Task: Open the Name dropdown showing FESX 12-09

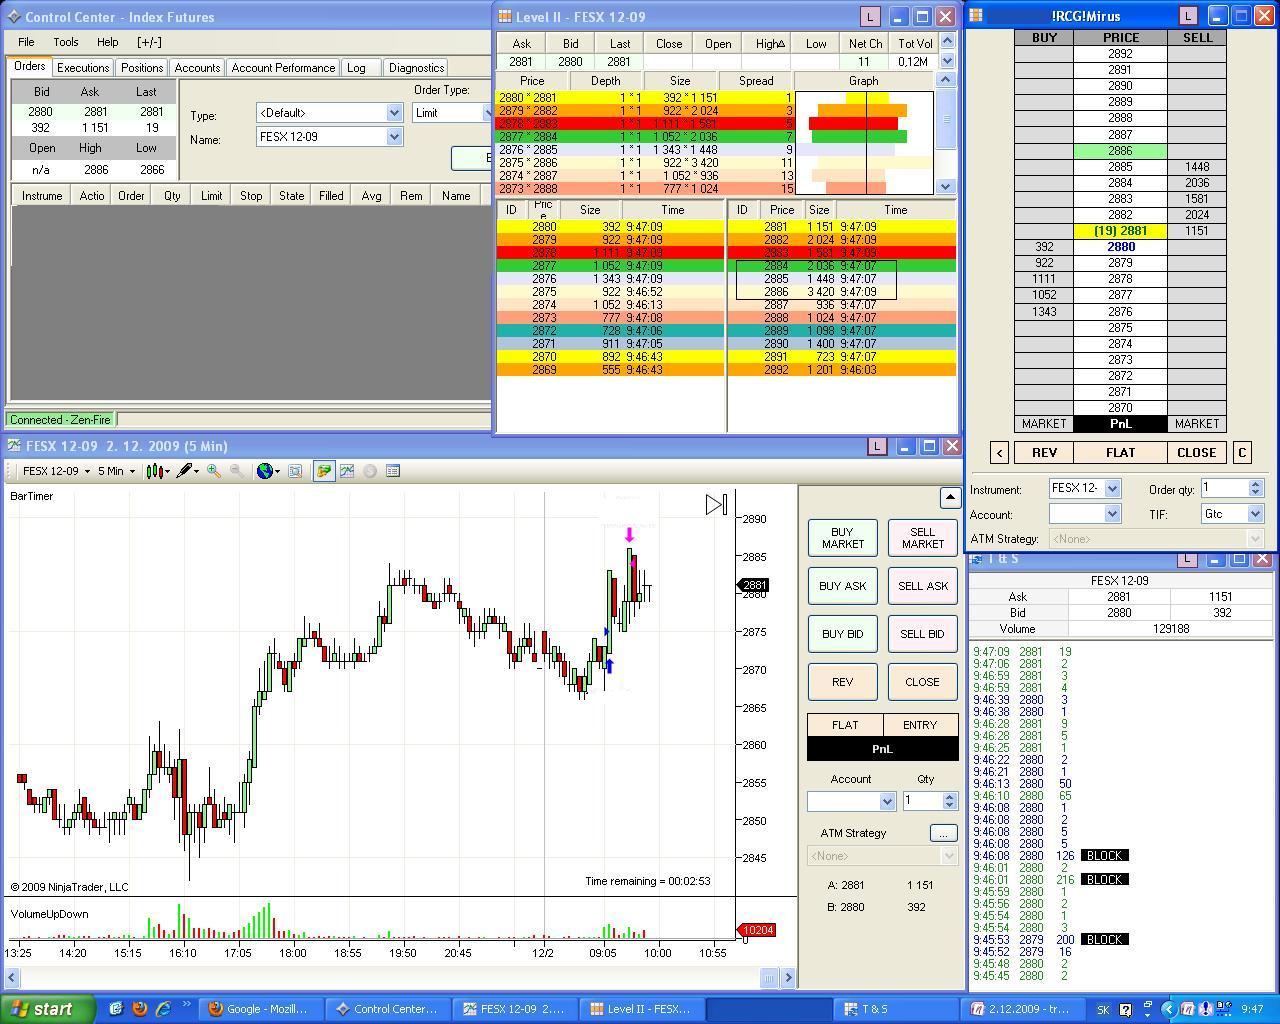Action: coord(394,137)
